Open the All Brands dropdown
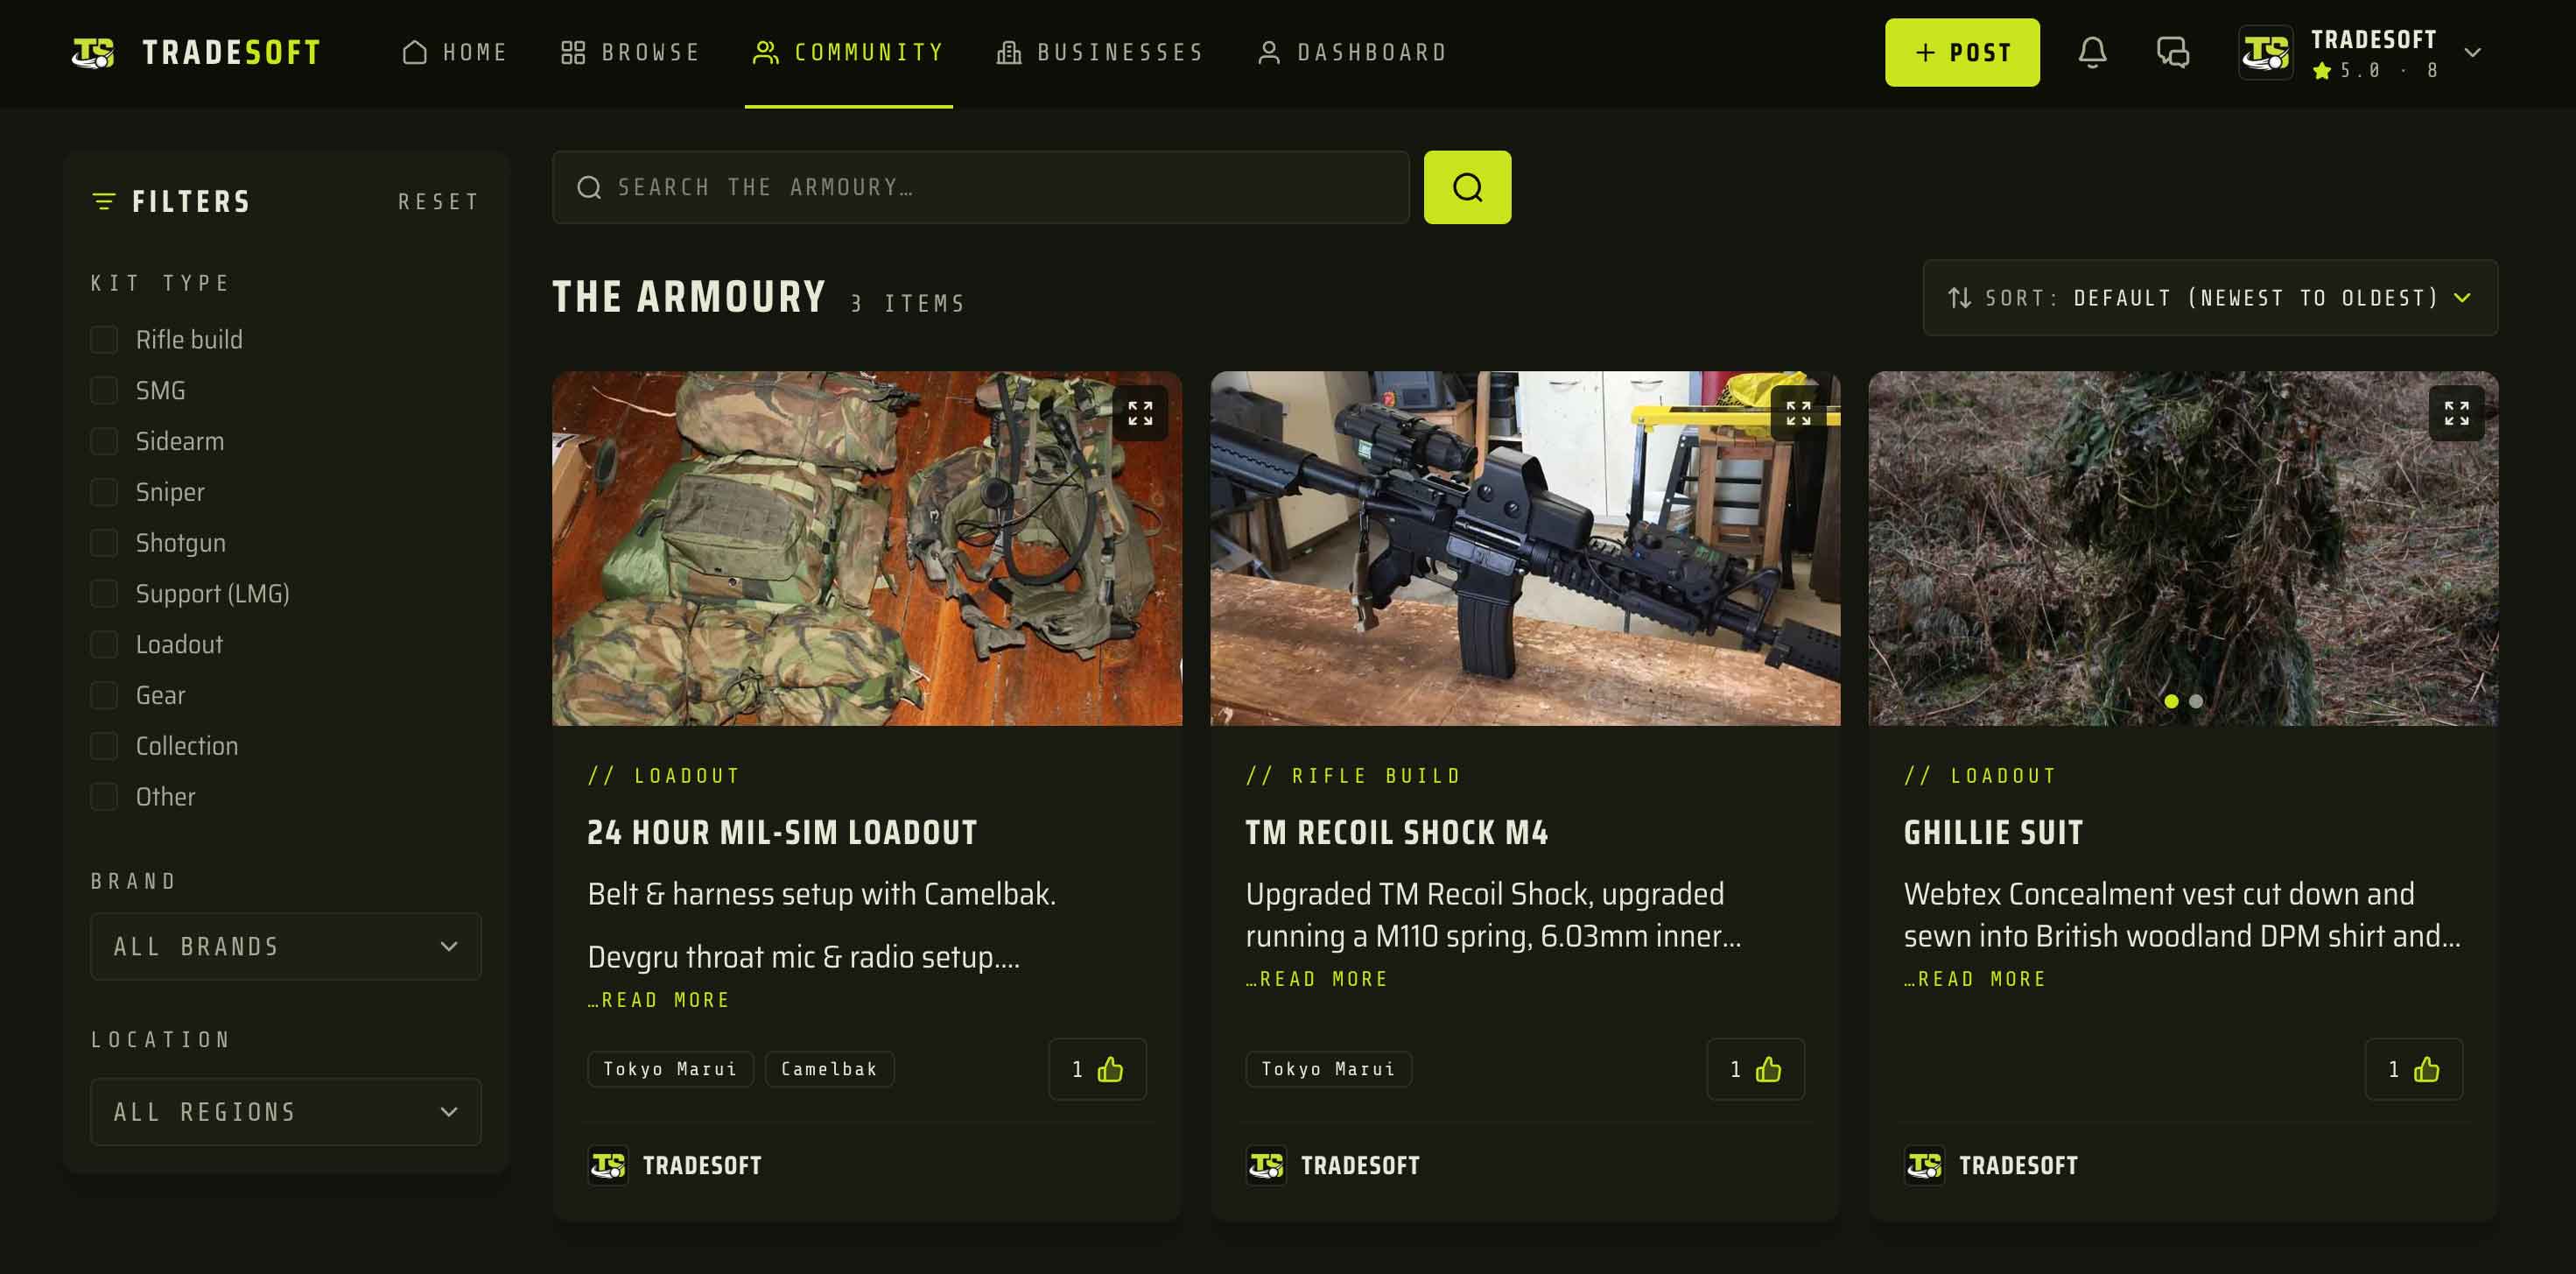The height and width of the screenshot is (1274, 2576). (x=286, y=946)
